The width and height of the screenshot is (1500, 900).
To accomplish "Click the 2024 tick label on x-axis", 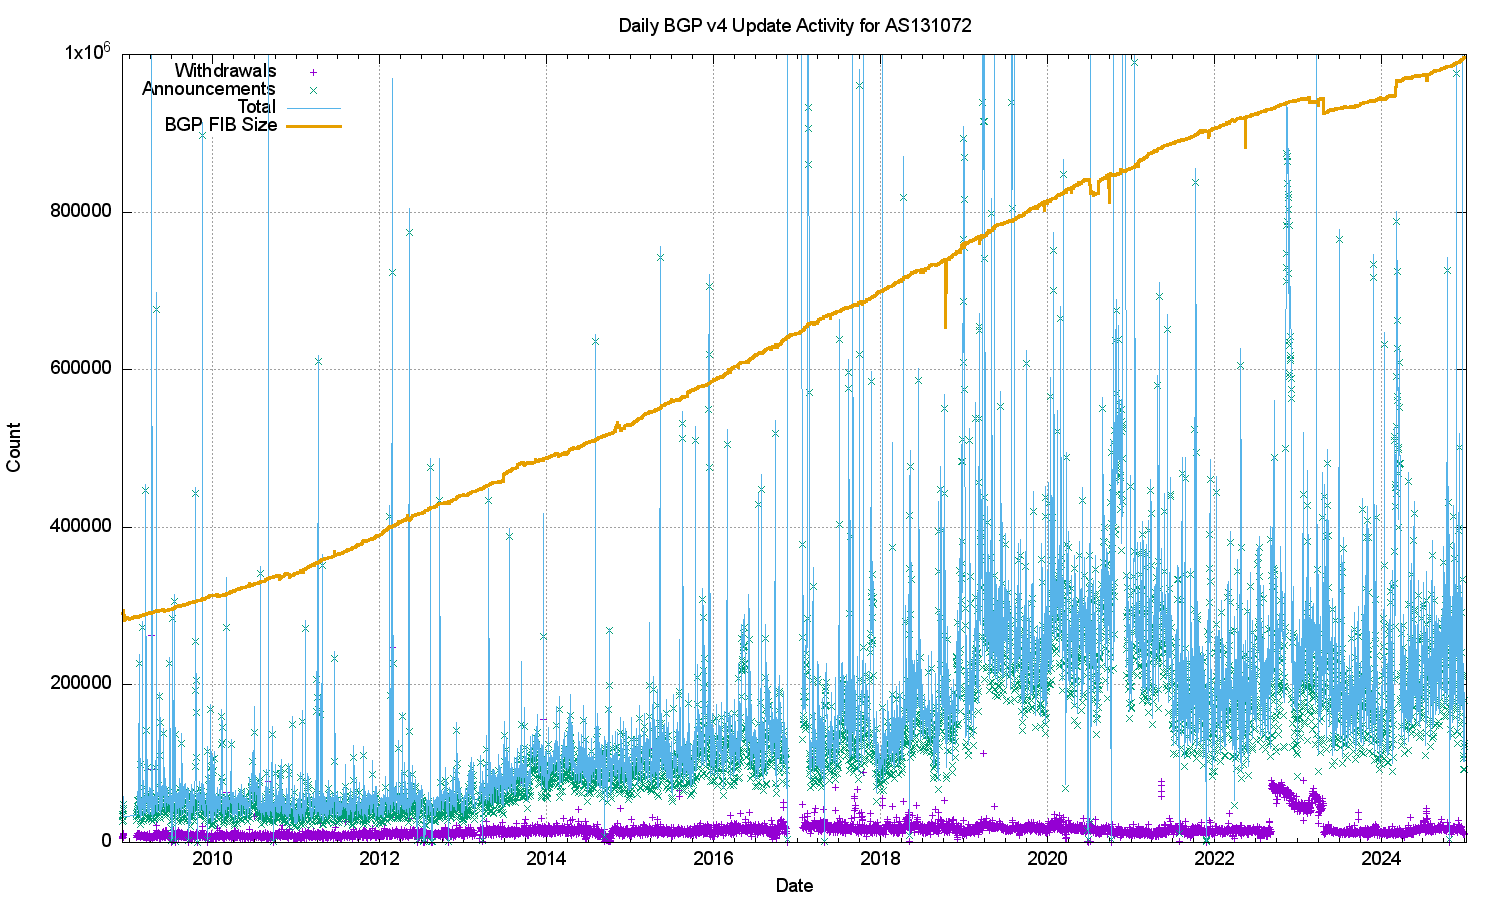I will click(1381, 859).
